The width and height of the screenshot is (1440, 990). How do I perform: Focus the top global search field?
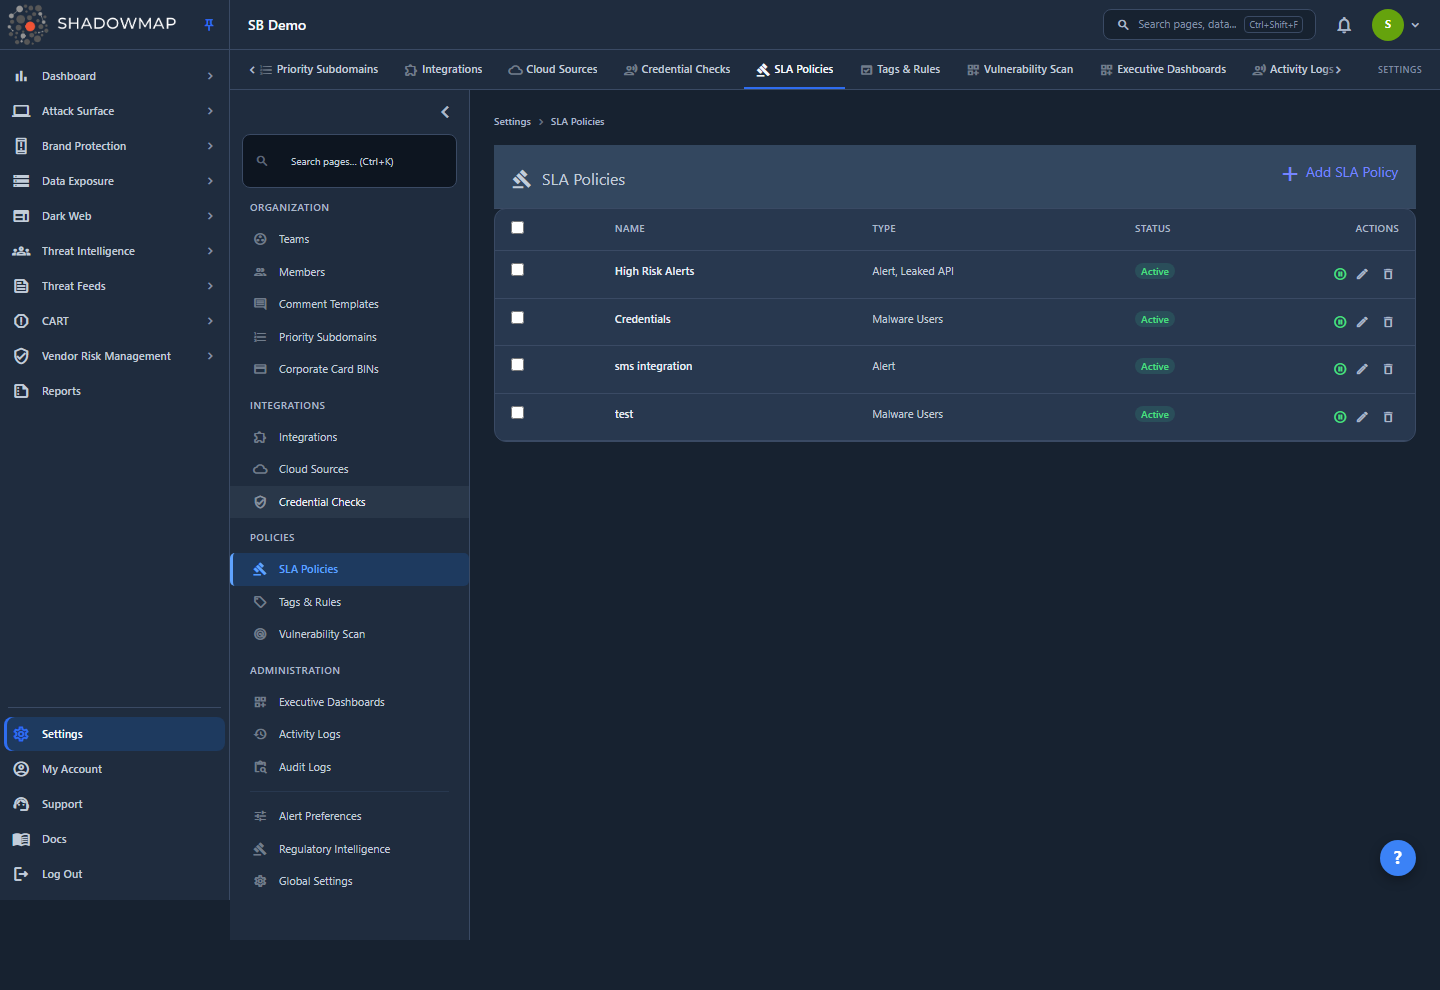(x=1209, y=25)
